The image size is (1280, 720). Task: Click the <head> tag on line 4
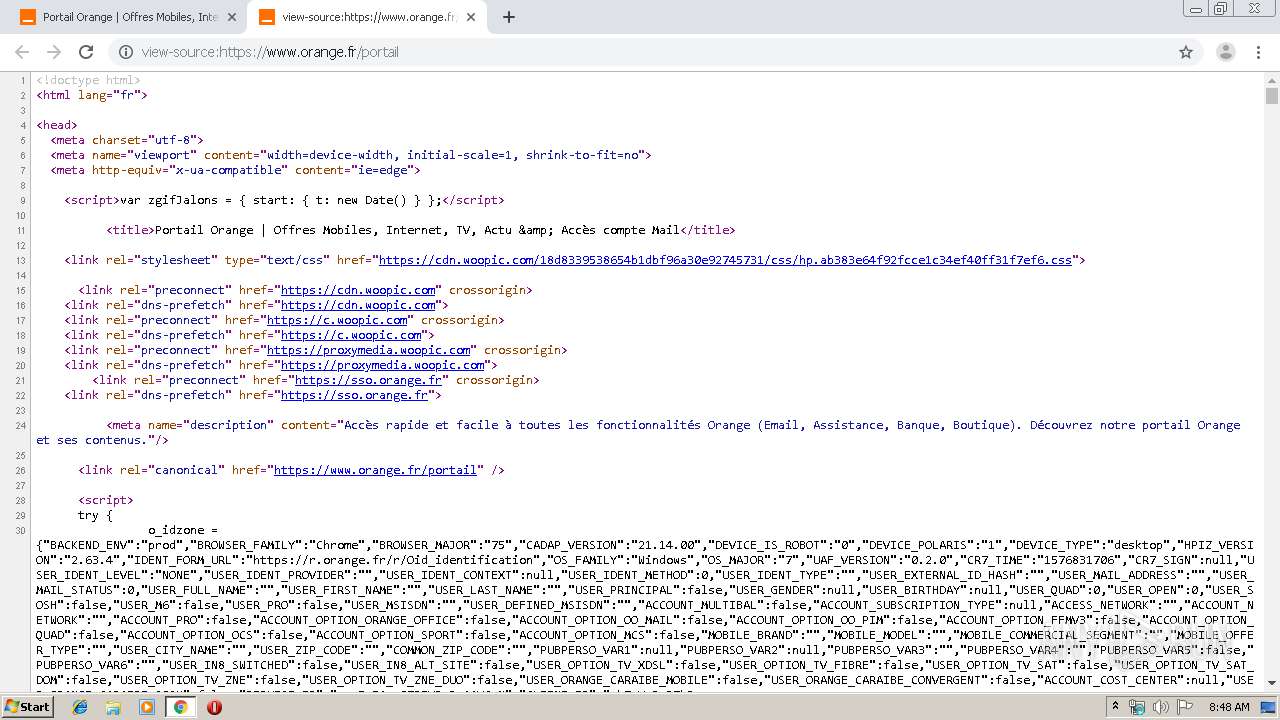(x=57, y=125)
